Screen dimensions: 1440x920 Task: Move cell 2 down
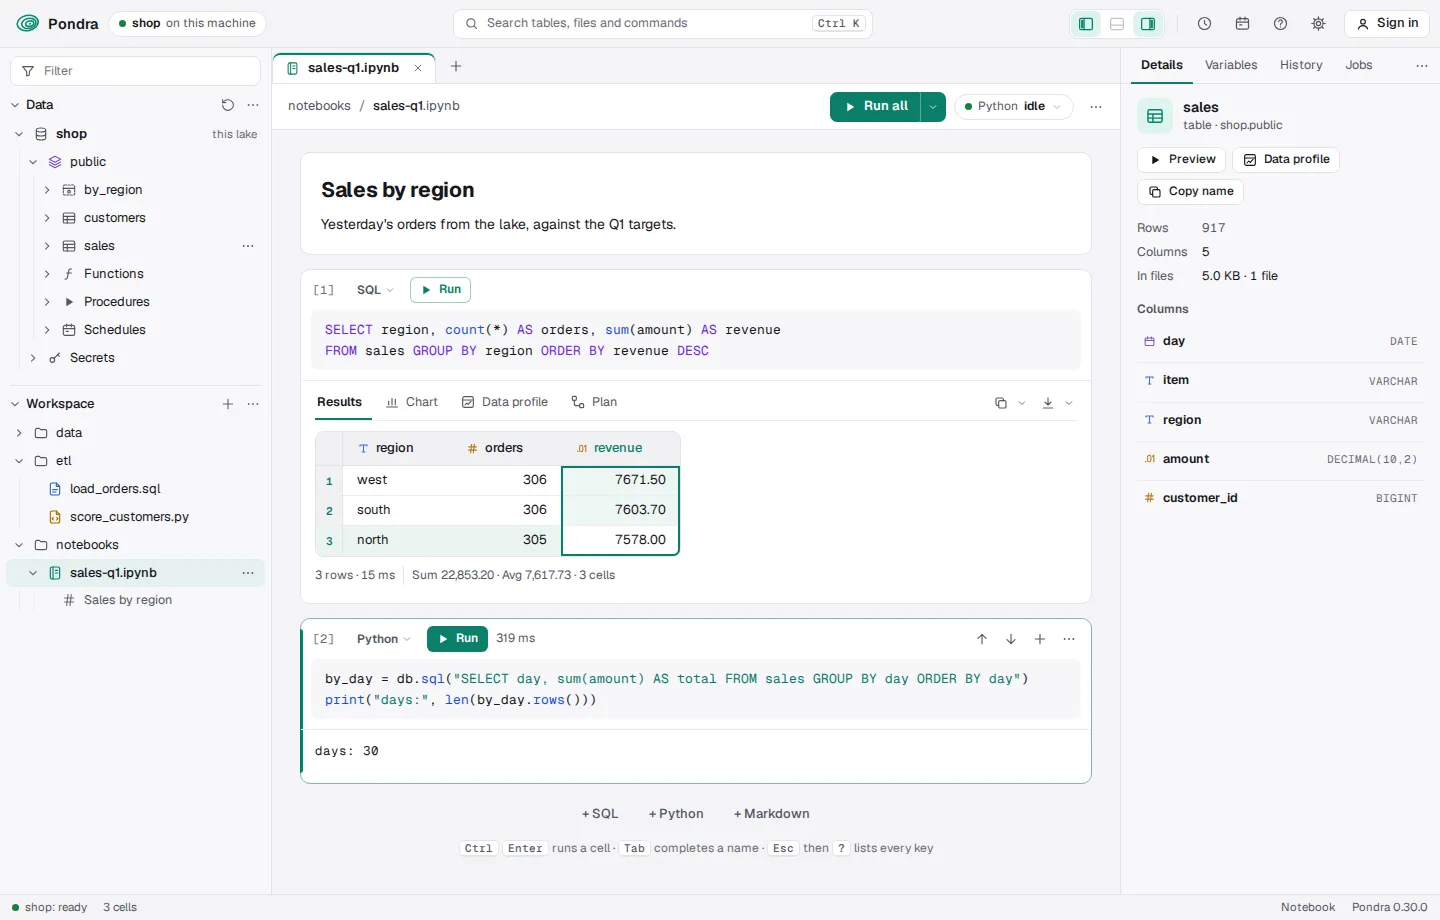1011,639
